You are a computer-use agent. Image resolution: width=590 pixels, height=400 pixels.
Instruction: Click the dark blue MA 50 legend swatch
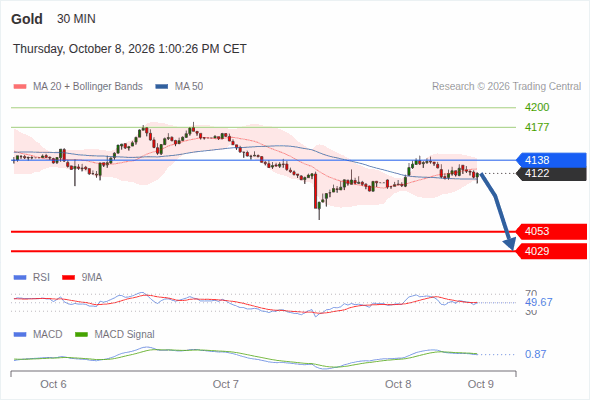(162, 87)
